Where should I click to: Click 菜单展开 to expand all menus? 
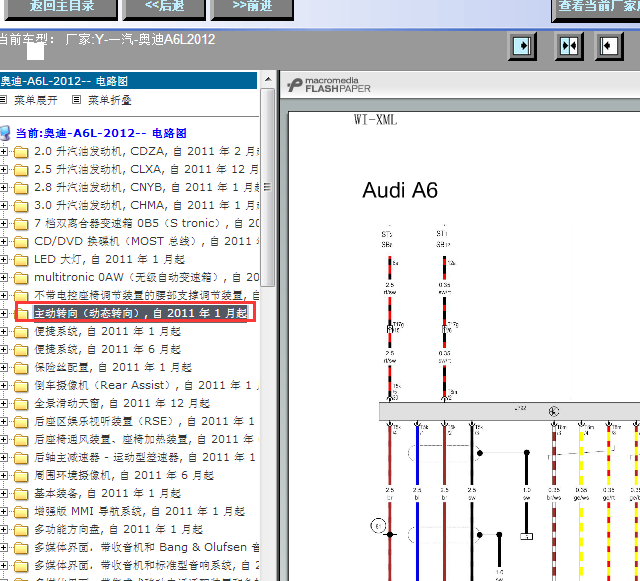pos(36,100)
